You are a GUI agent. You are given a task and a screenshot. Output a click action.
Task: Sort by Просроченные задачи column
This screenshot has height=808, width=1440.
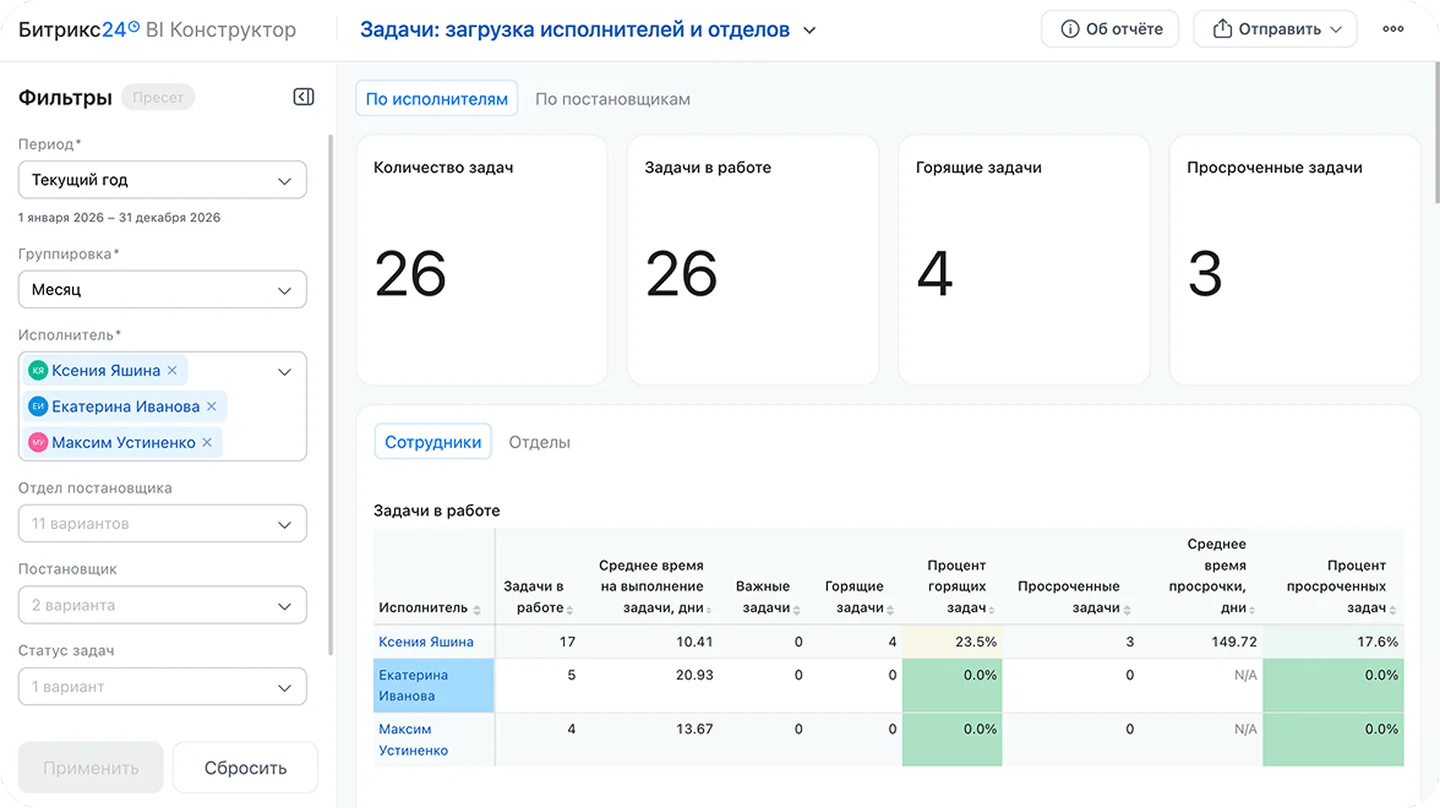(1128, 609)
